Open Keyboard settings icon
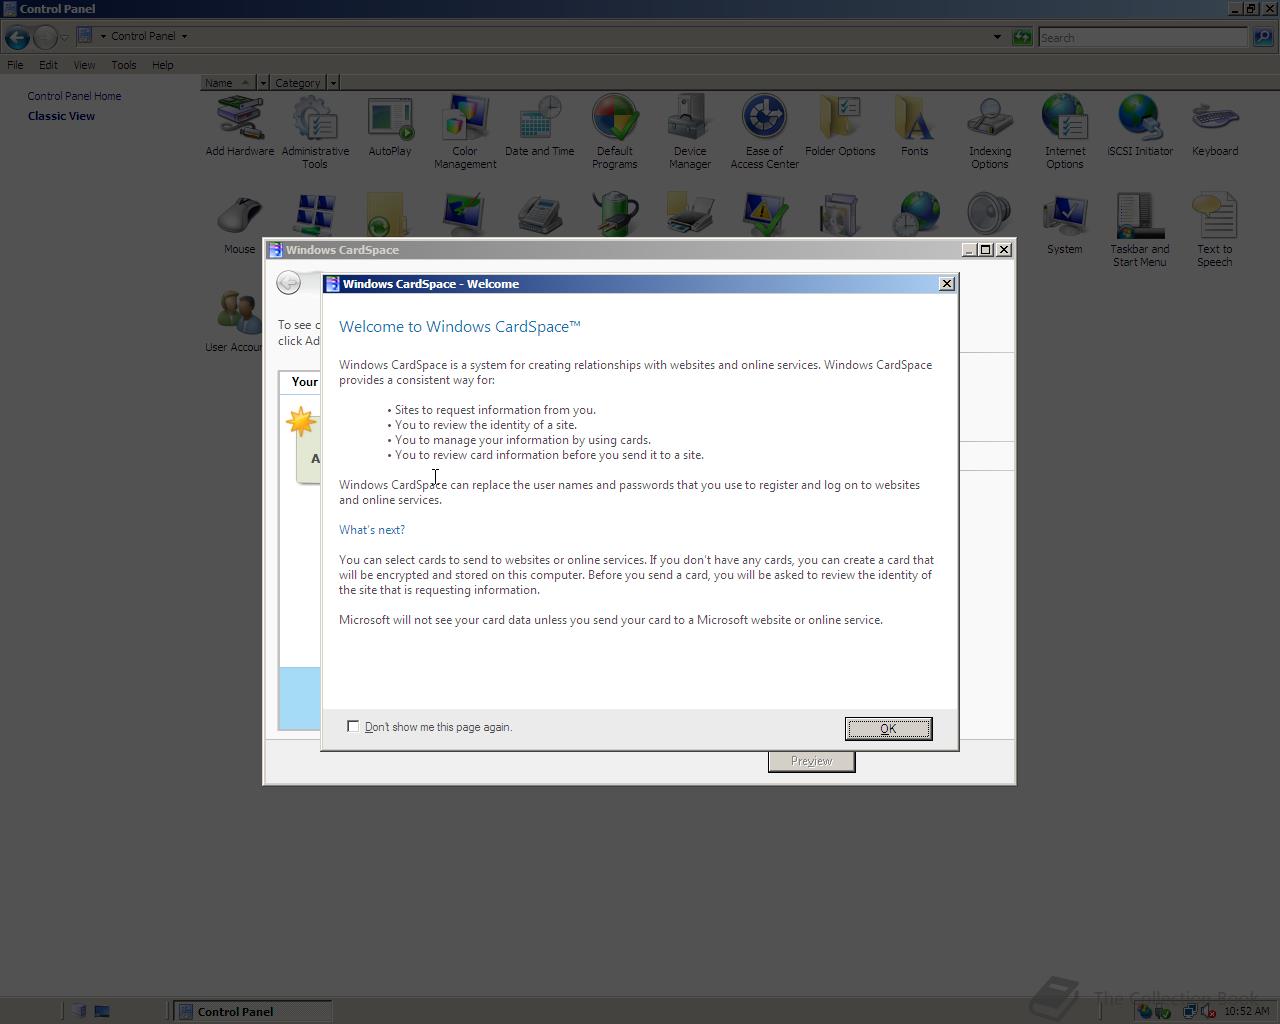The height and width of the screenshot is (1024, 1280). 1215,127
